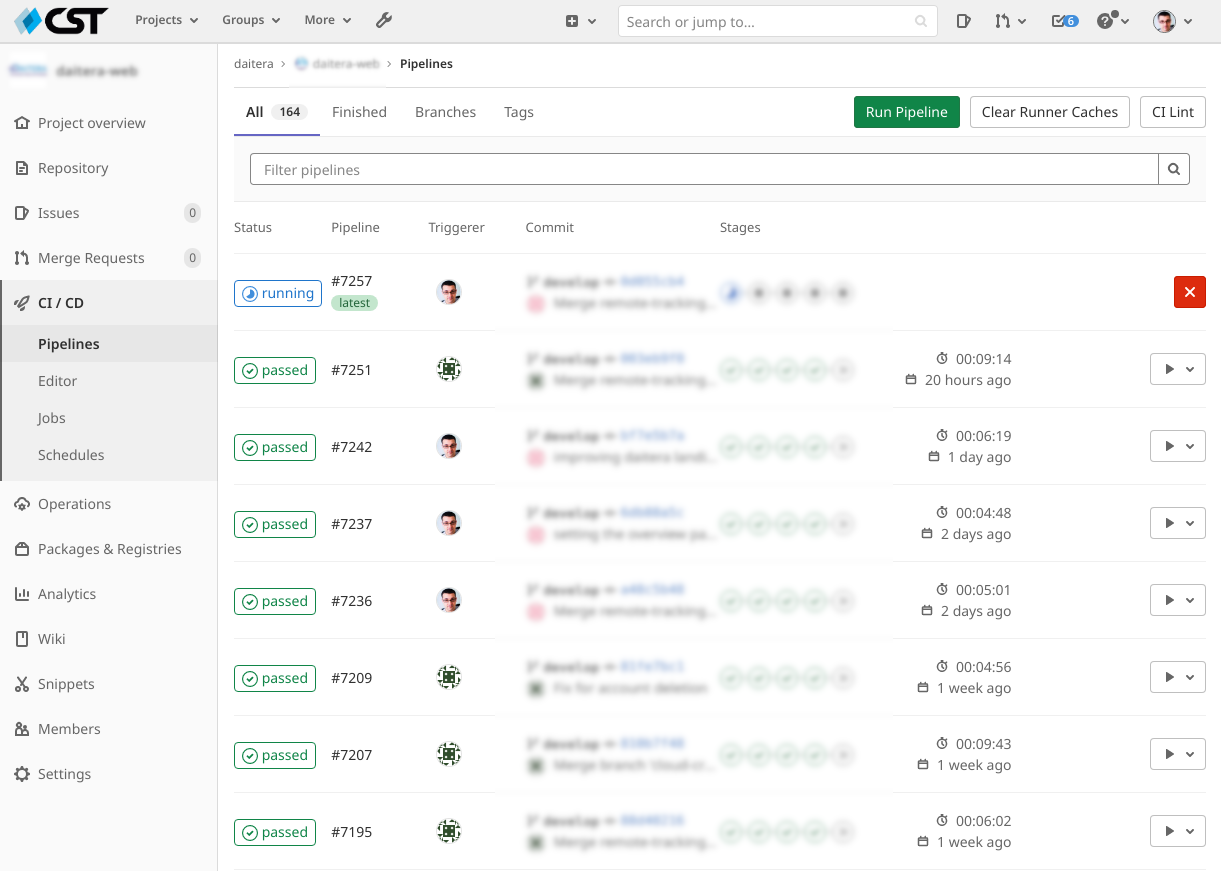Click daitera breadcrumb link
Viewport: 1221px width, 871px height.
253,63
